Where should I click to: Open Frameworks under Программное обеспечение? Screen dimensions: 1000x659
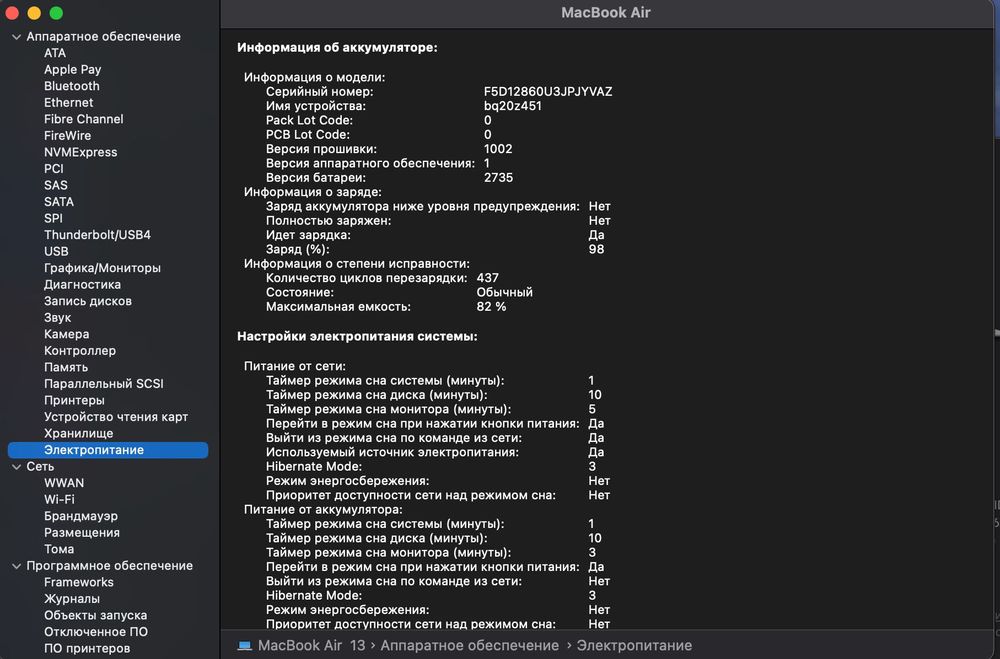point(78,582)
